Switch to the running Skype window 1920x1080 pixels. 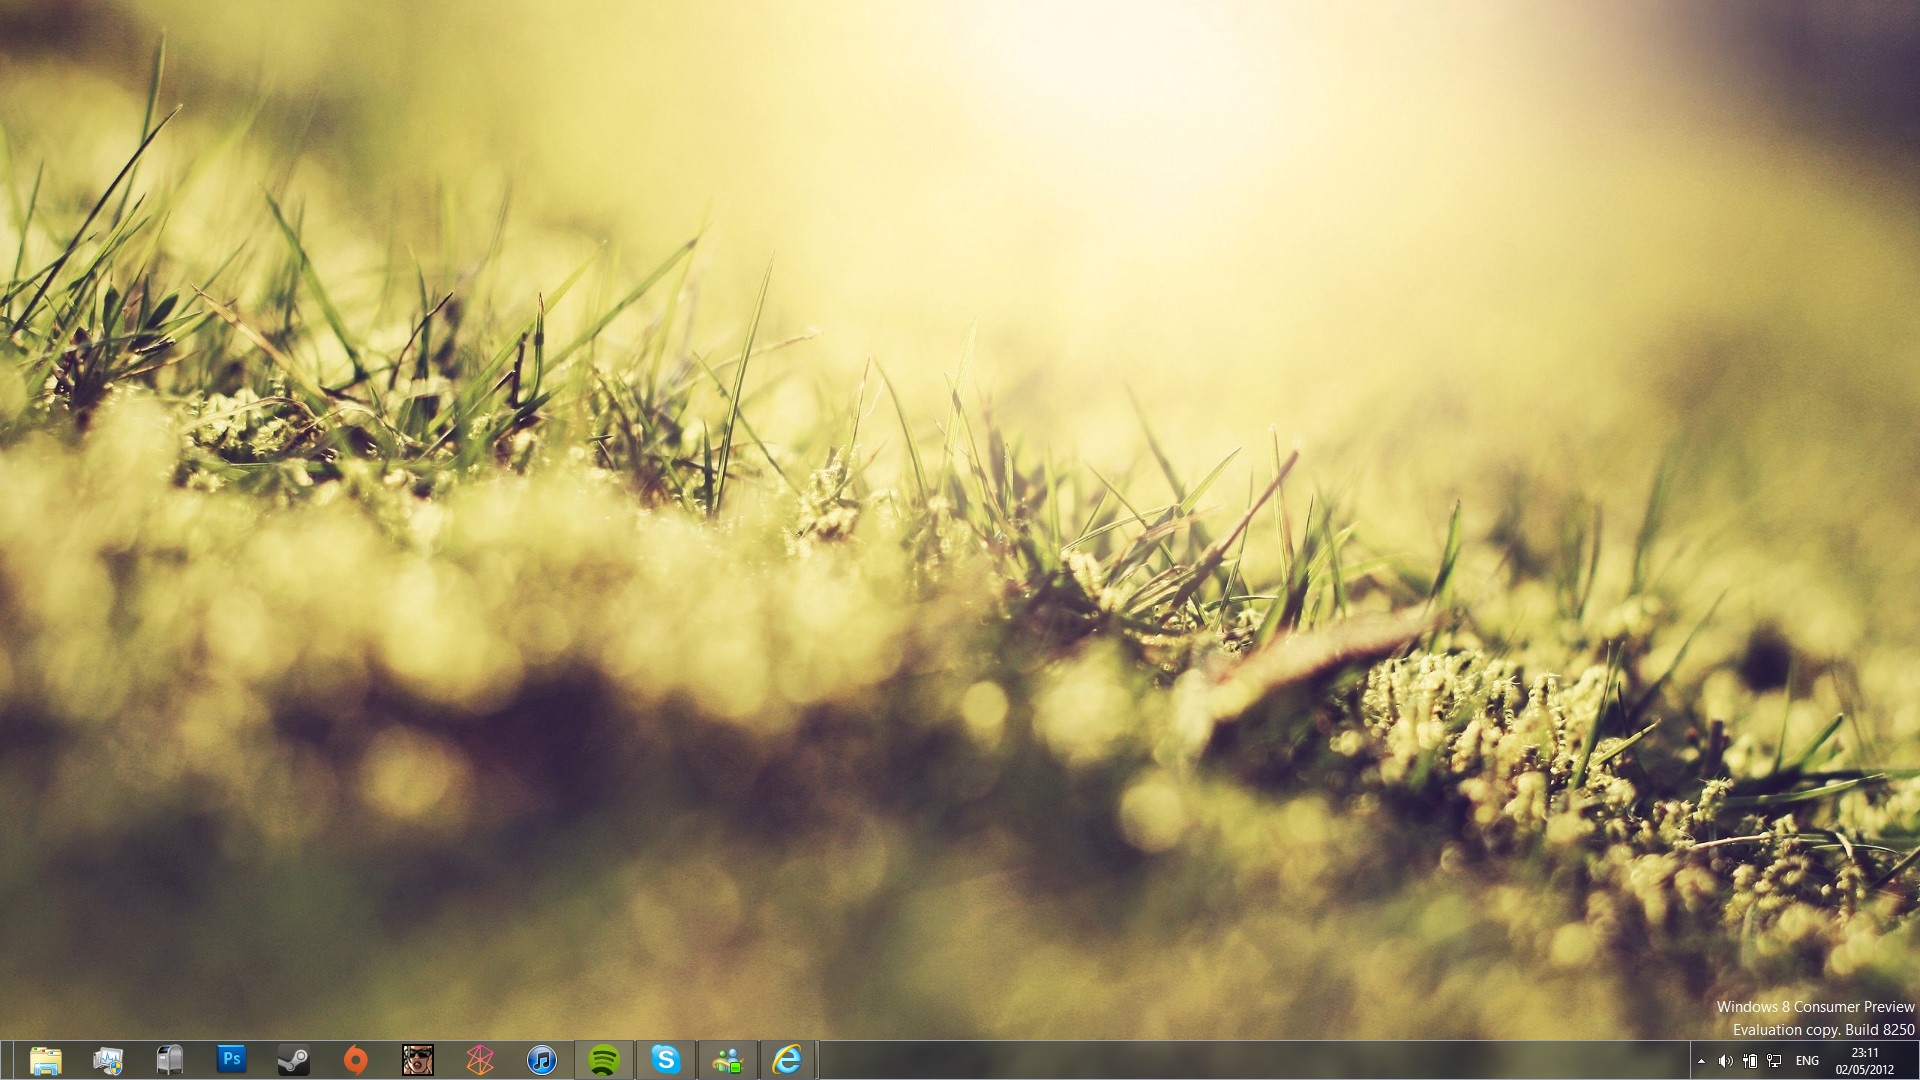click(x=666, y=1060)
